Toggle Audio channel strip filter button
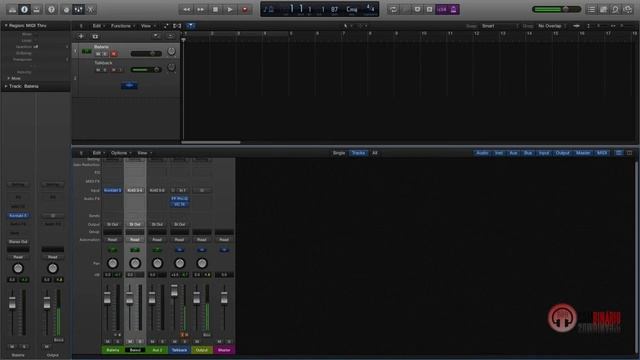Screen dimensions: 640x360 (482, 153)
